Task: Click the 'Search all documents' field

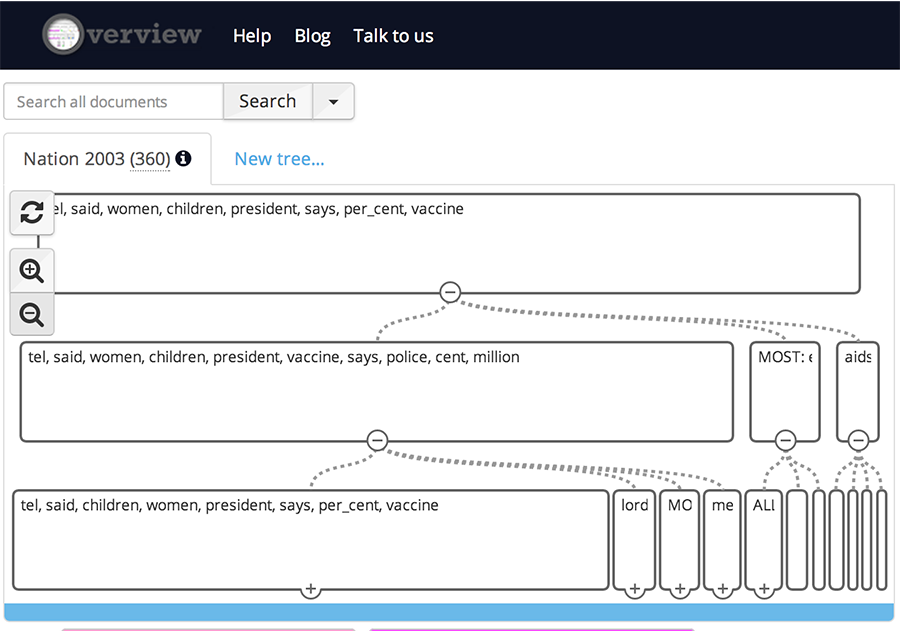Action: coord(113,102)
